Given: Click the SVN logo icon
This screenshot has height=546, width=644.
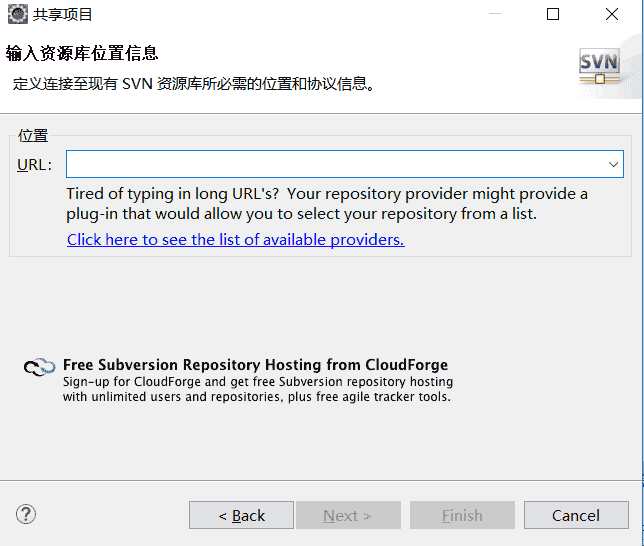Looking at the screenshot, I should coord(599,66).
